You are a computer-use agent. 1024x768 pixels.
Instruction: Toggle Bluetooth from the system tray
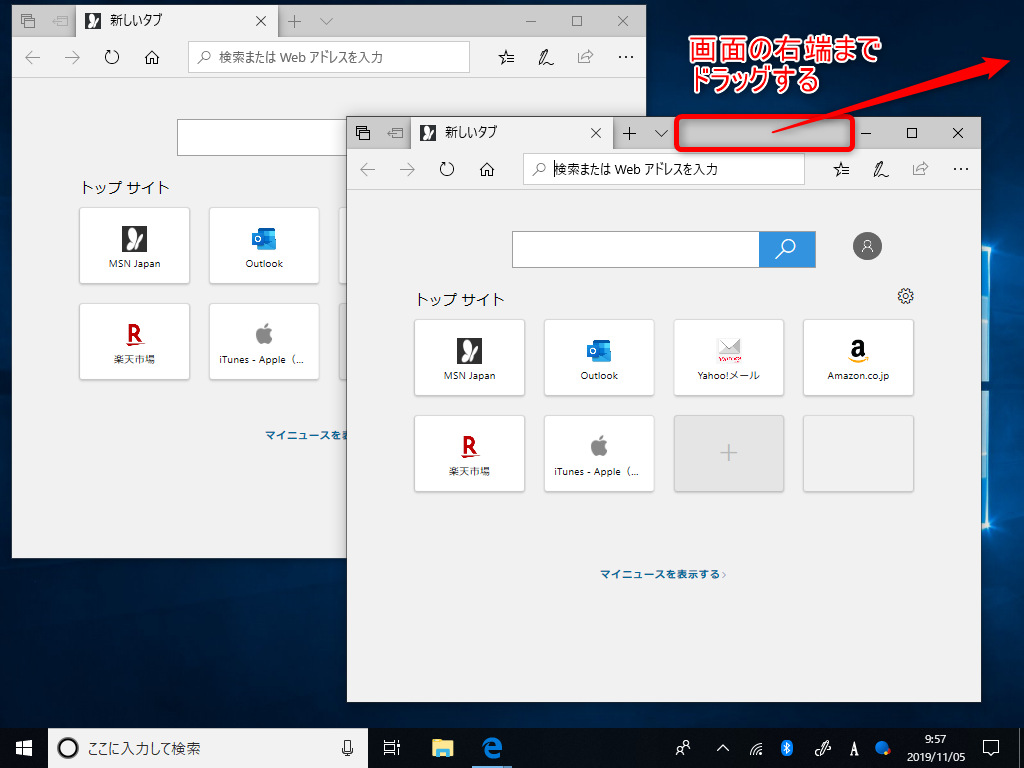tap(788, 748)
